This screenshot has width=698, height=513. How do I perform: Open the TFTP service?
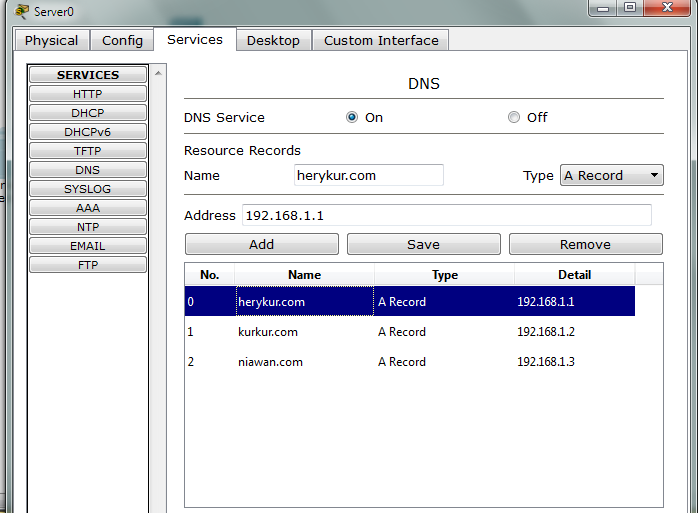coord(88,151)
